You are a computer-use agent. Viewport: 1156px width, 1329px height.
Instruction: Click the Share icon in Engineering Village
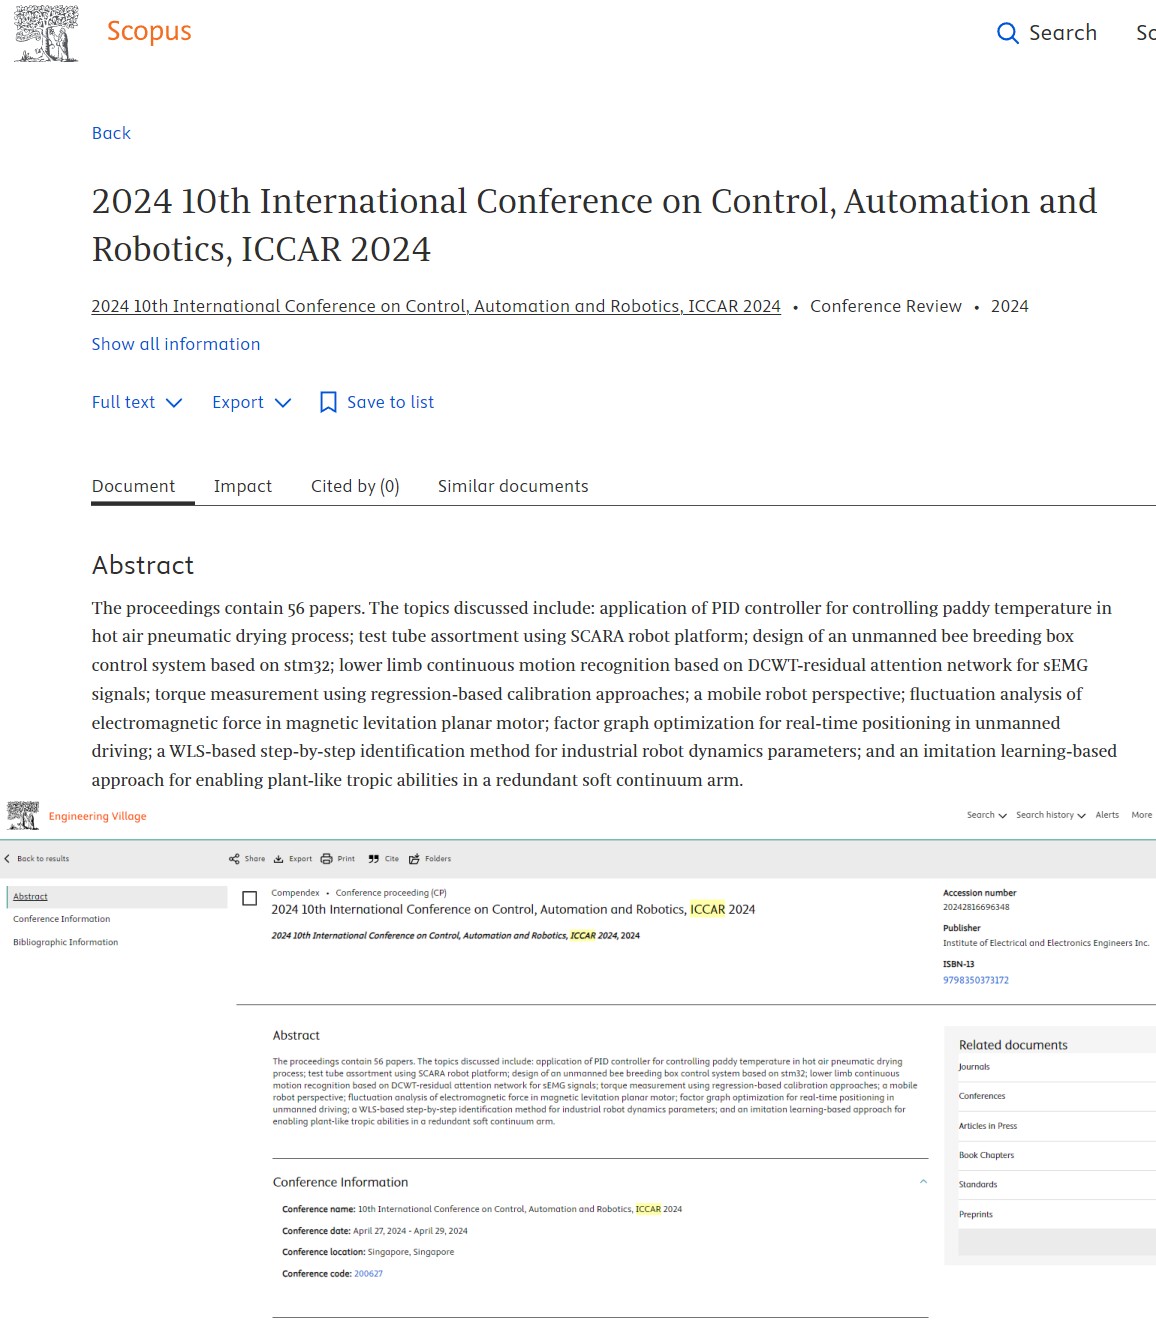tap(234, 859)
